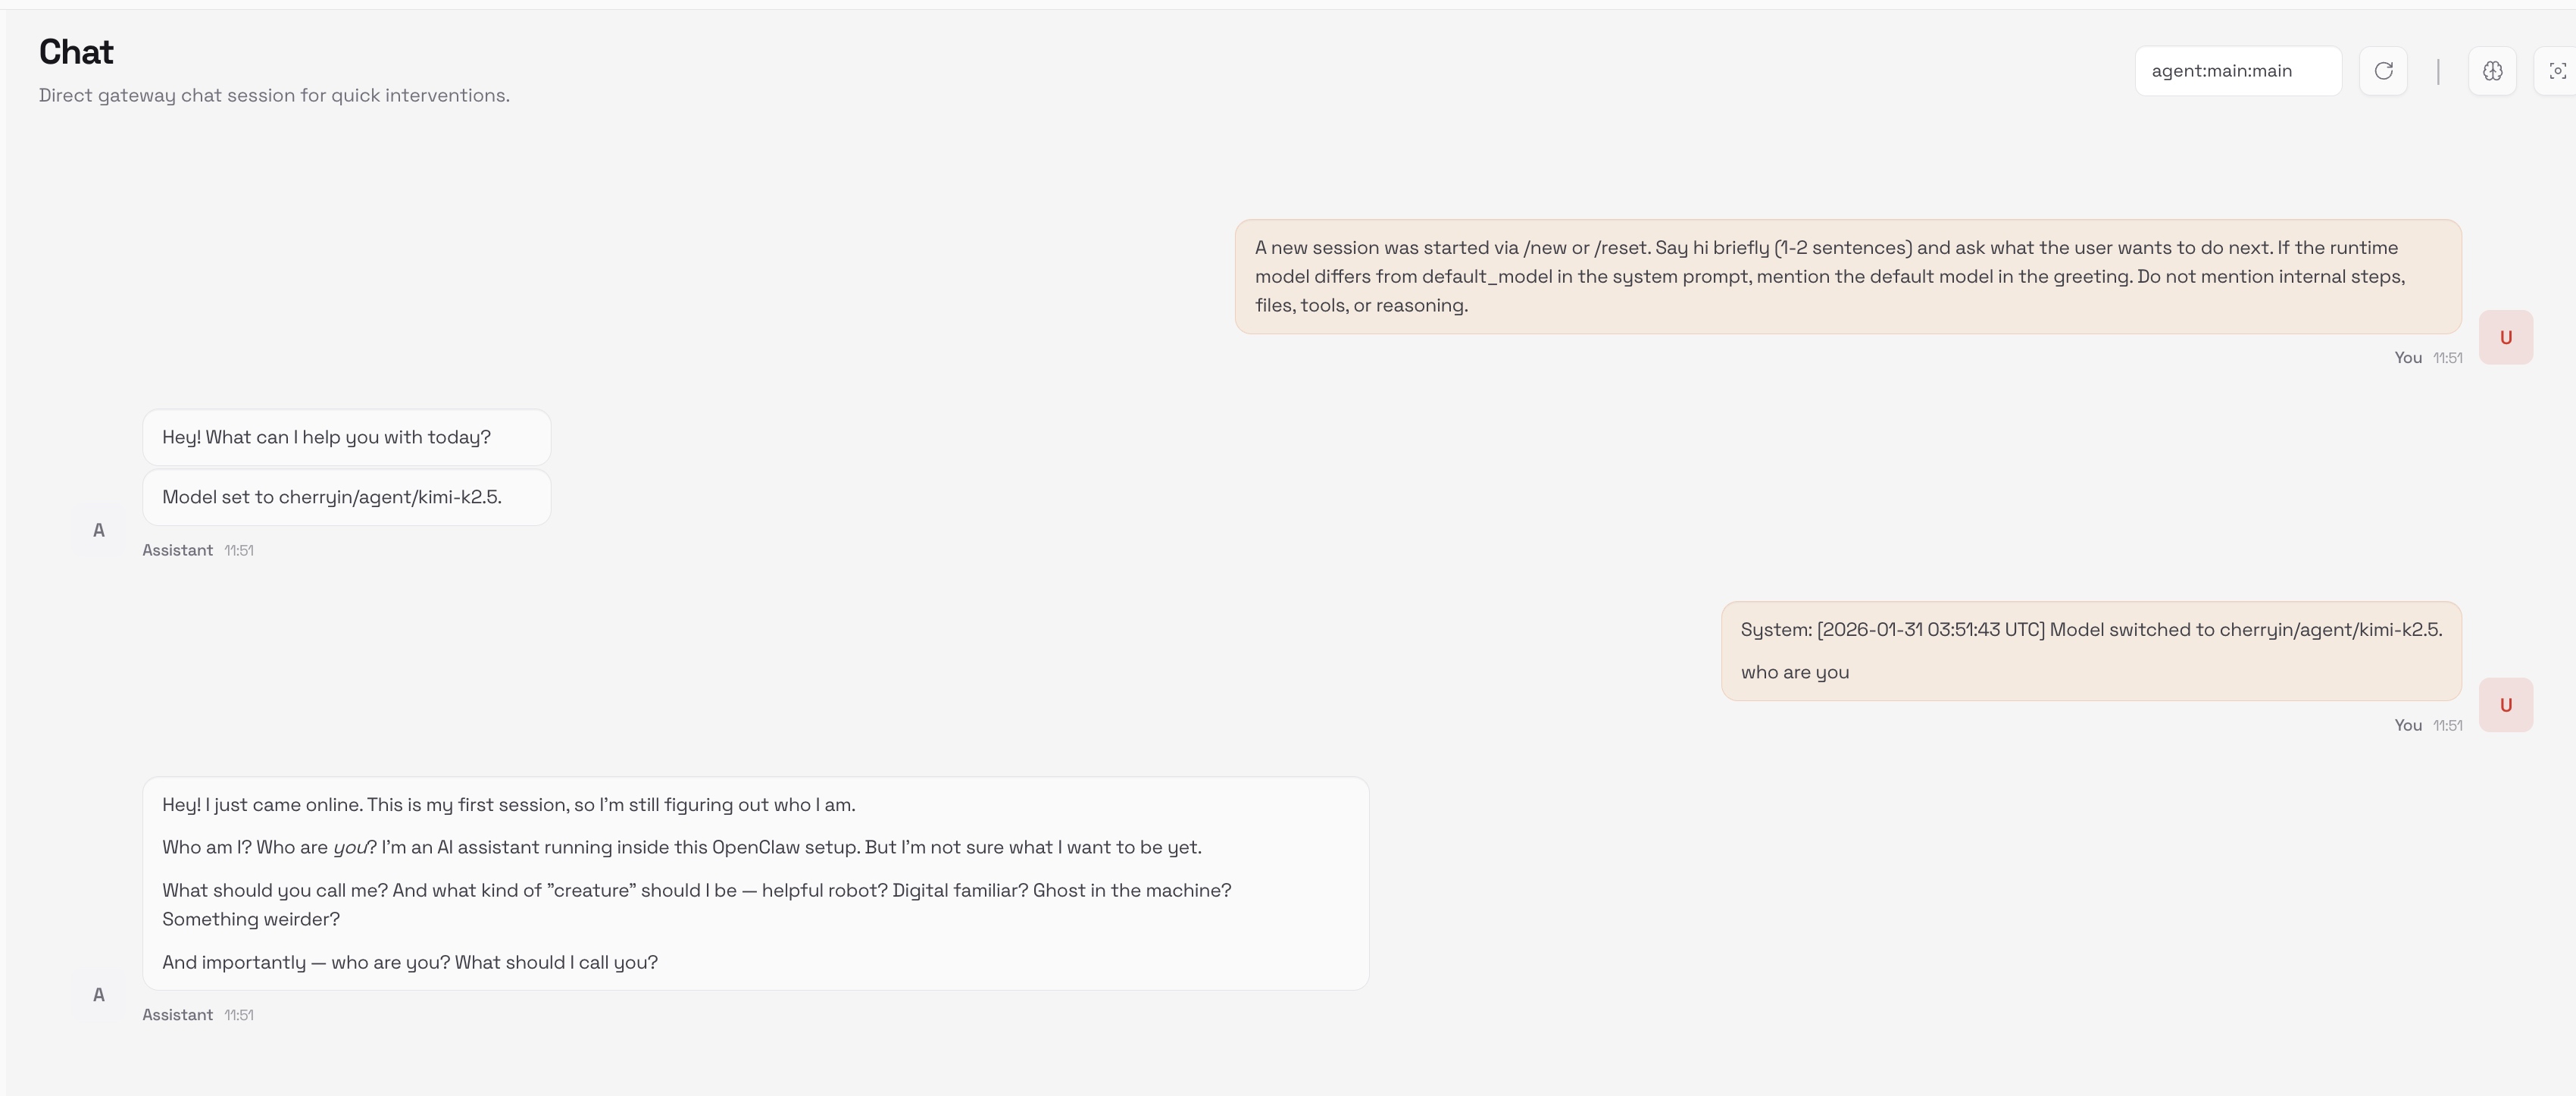Screen dimensions: 2576x1096
Task: Click the "You" label under the "who are you" message
Action: click(2407, 725)
